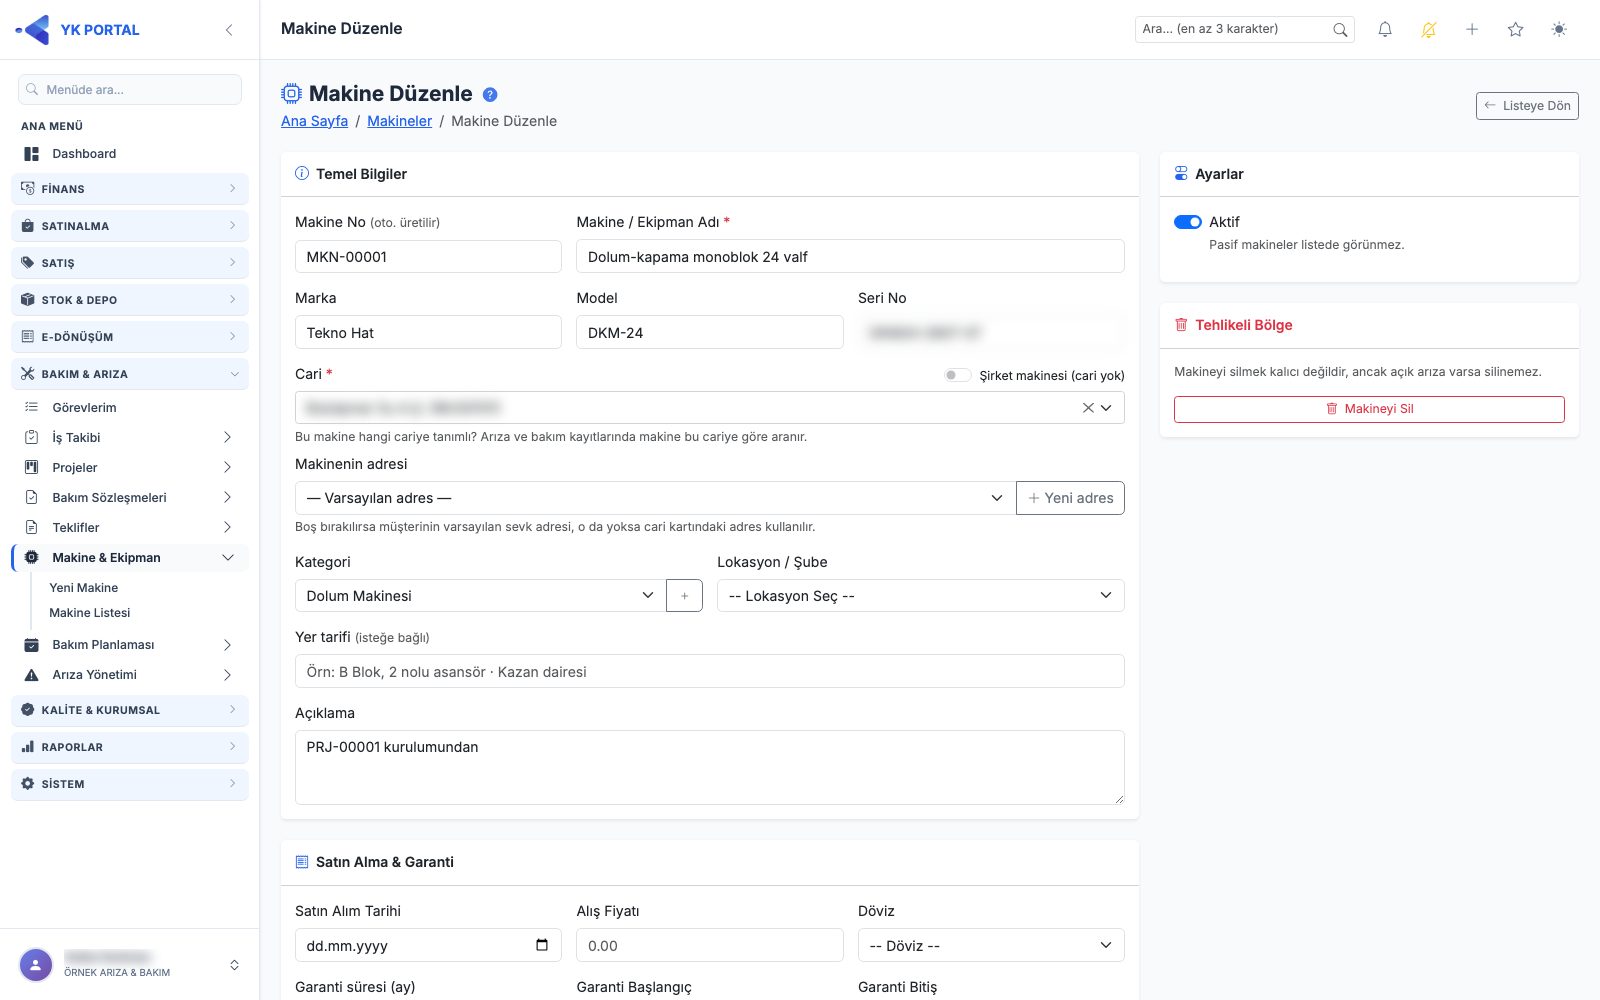Toggle the Aktif switch off
The height and width of the screenshot is (1000, 1600).
(x=1188, y=222)
